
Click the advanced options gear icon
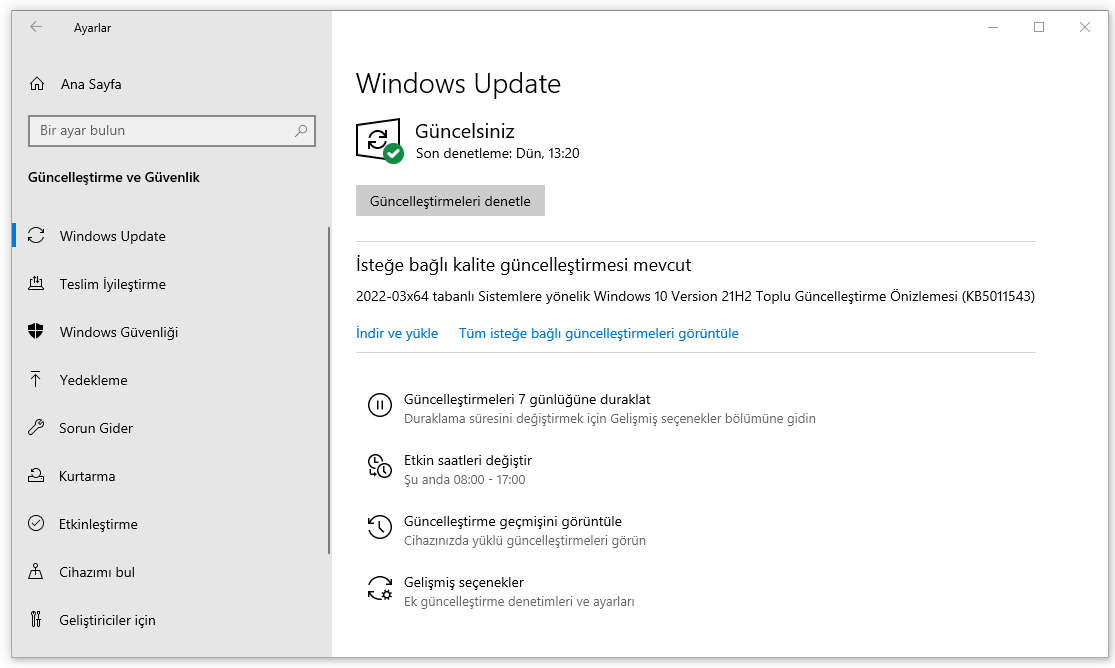pos(380,588)
